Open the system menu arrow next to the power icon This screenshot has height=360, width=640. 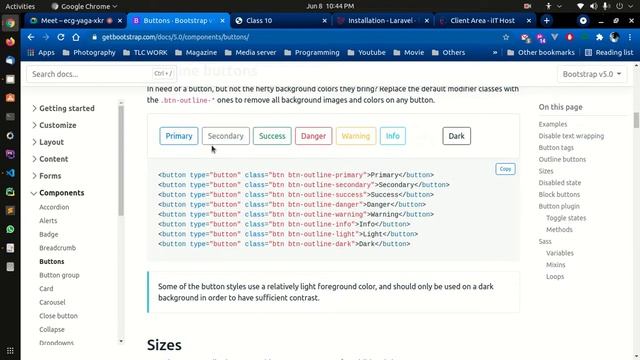[x=632, y=6]
